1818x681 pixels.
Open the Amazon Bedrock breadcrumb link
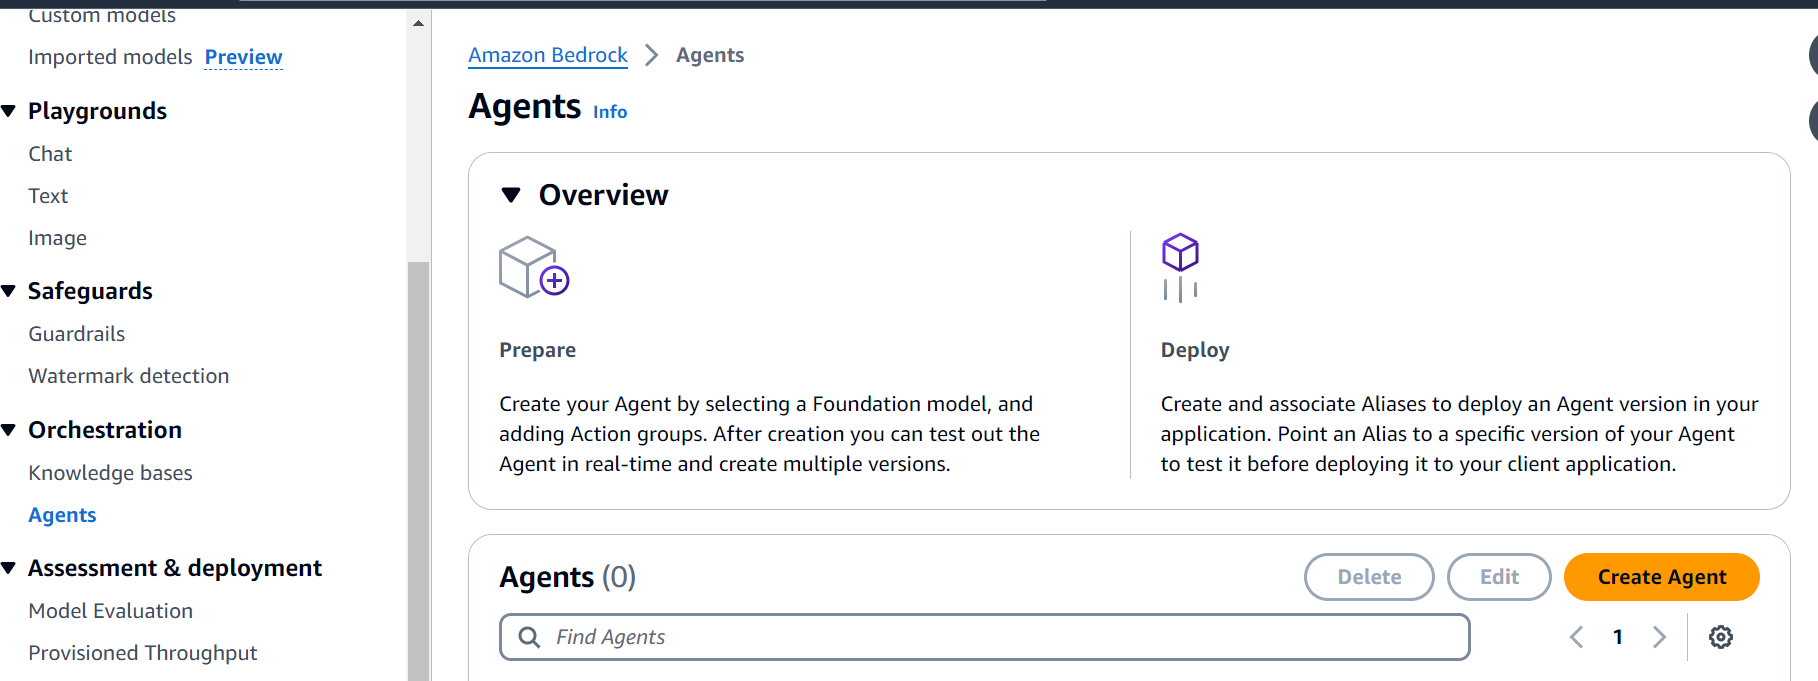point(548,55)
